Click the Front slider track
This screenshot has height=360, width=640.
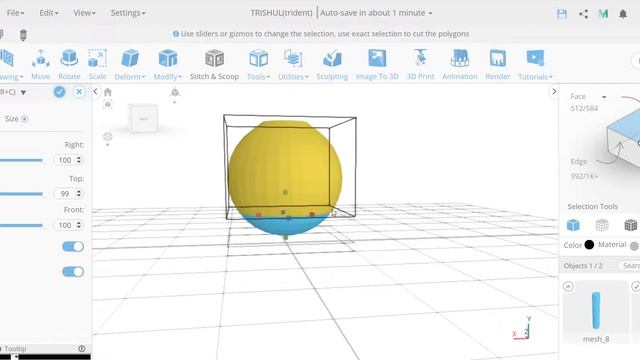coord(21,225)
